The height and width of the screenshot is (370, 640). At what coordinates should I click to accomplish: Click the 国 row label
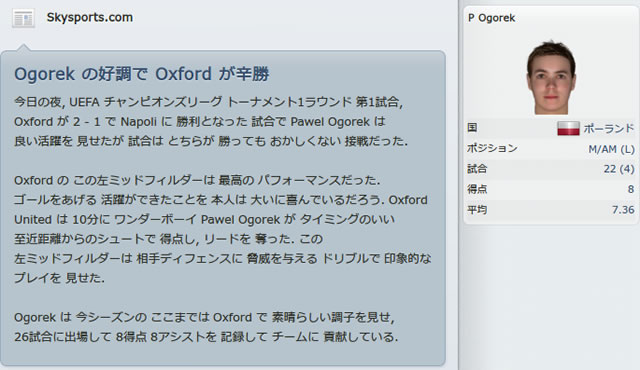[x=472, y=128]
